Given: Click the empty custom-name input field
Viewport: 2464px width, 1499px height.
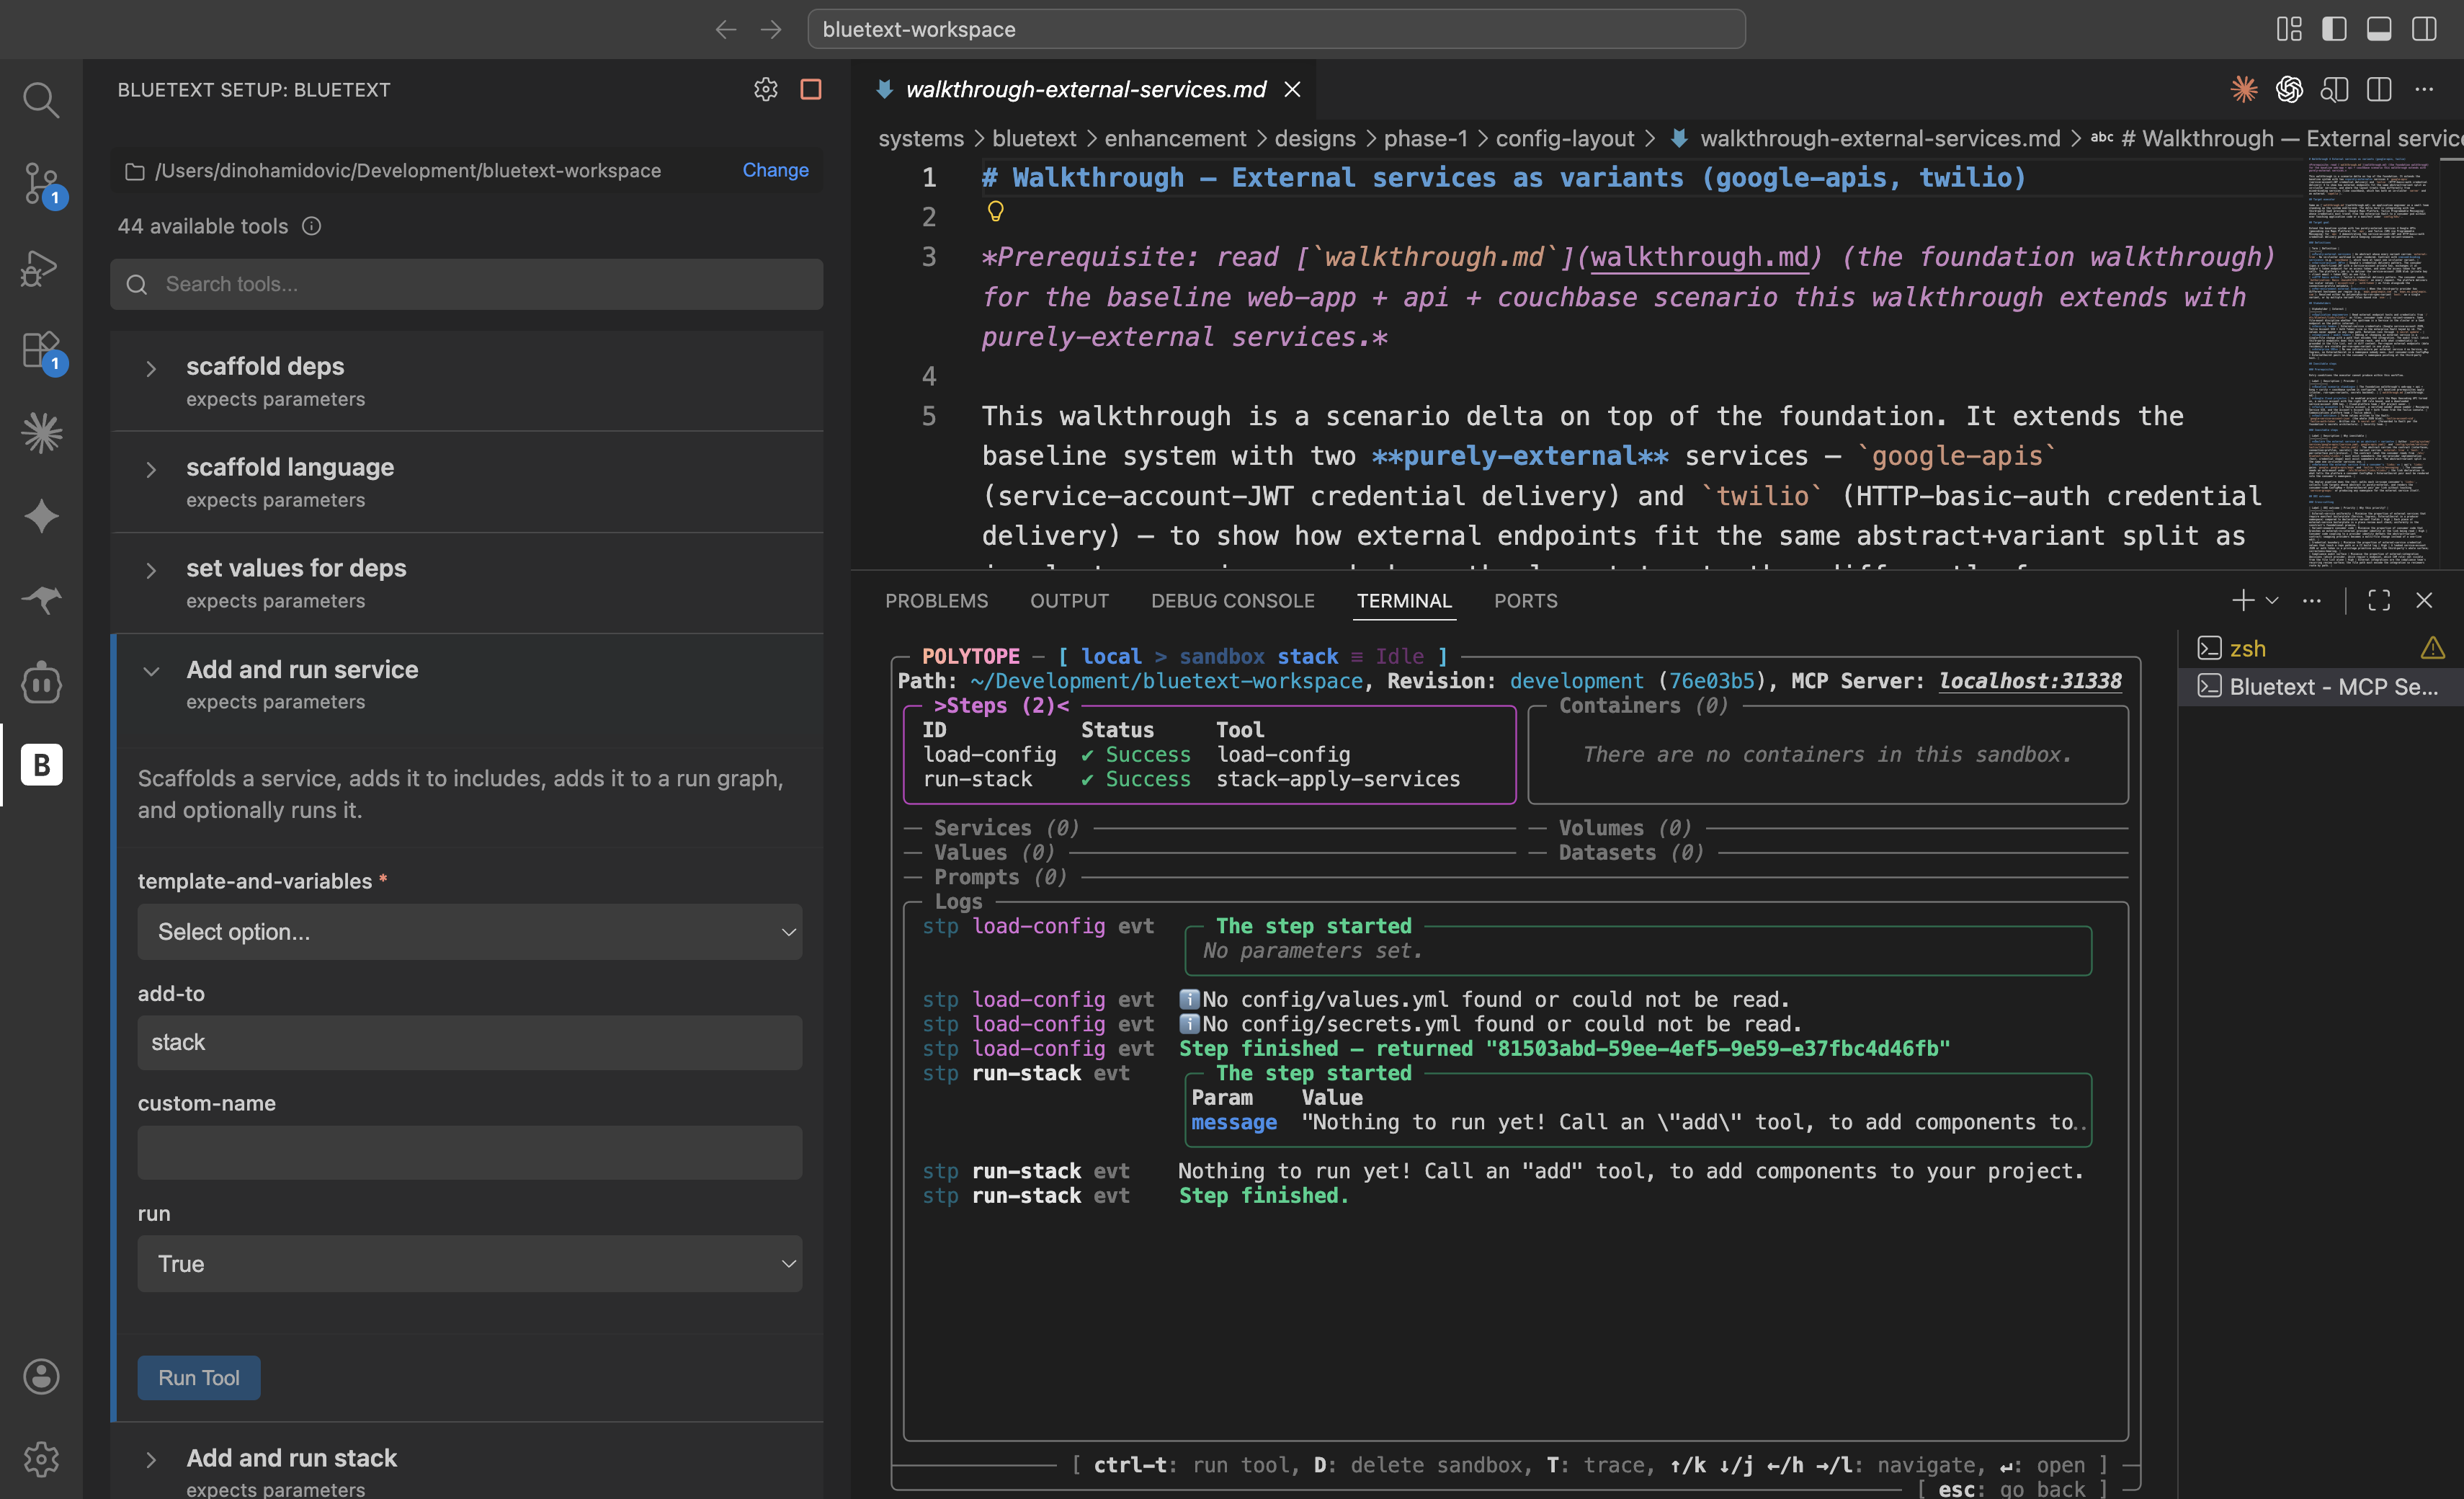Looking at the screenshot, I should coord(470,1153).
